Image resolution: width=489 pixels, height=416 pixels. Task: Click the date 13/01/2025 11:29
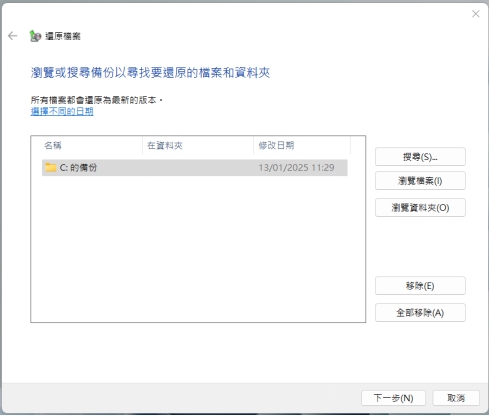pyautogui.click(x=296, y=168)
